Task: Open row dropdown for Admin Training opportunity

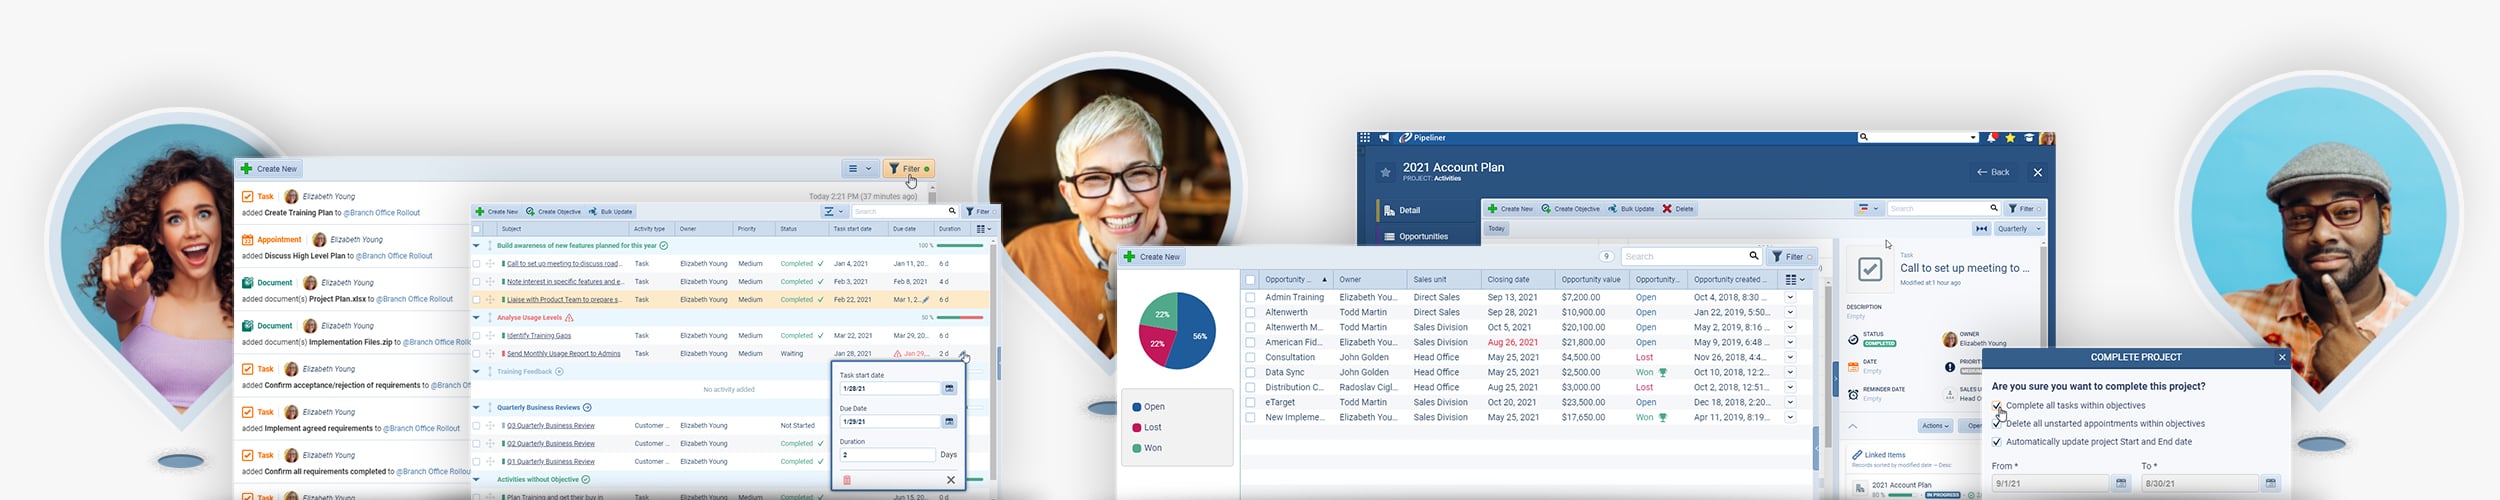Action: tap(1790, 298)
